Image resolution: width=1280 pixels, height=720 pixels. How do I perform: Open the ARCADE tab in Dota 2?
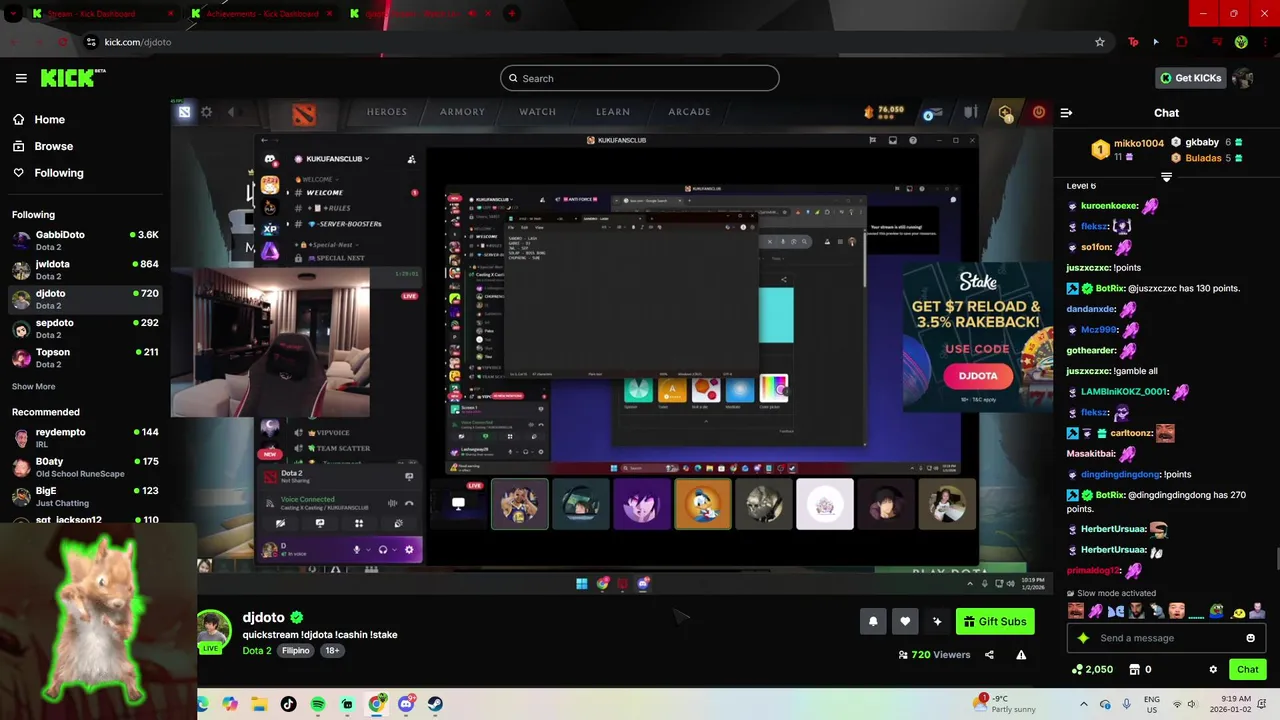[x=689, y=112]
